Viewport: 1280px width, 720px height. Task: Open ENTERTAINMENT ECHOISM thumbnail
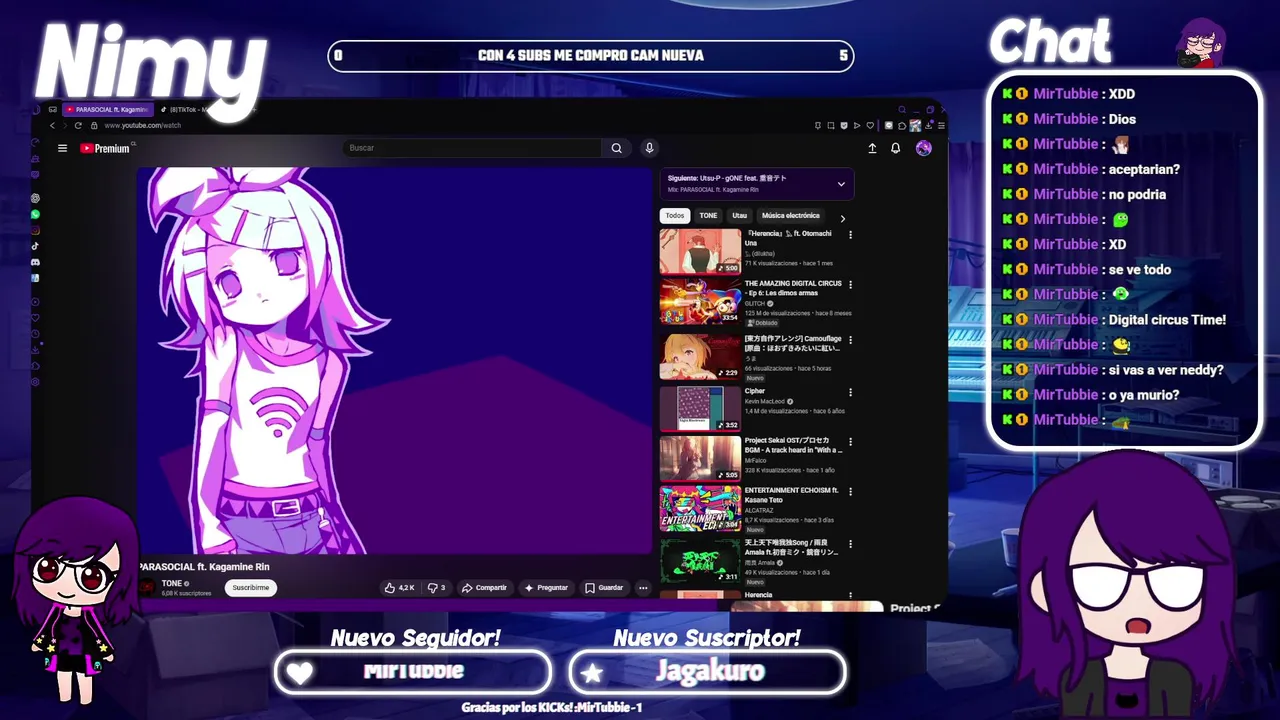700,508
